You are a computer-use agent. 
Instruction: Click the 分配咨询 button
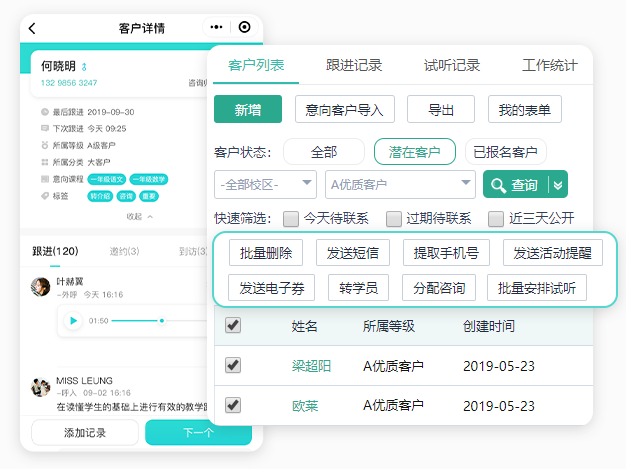(439, 287)
